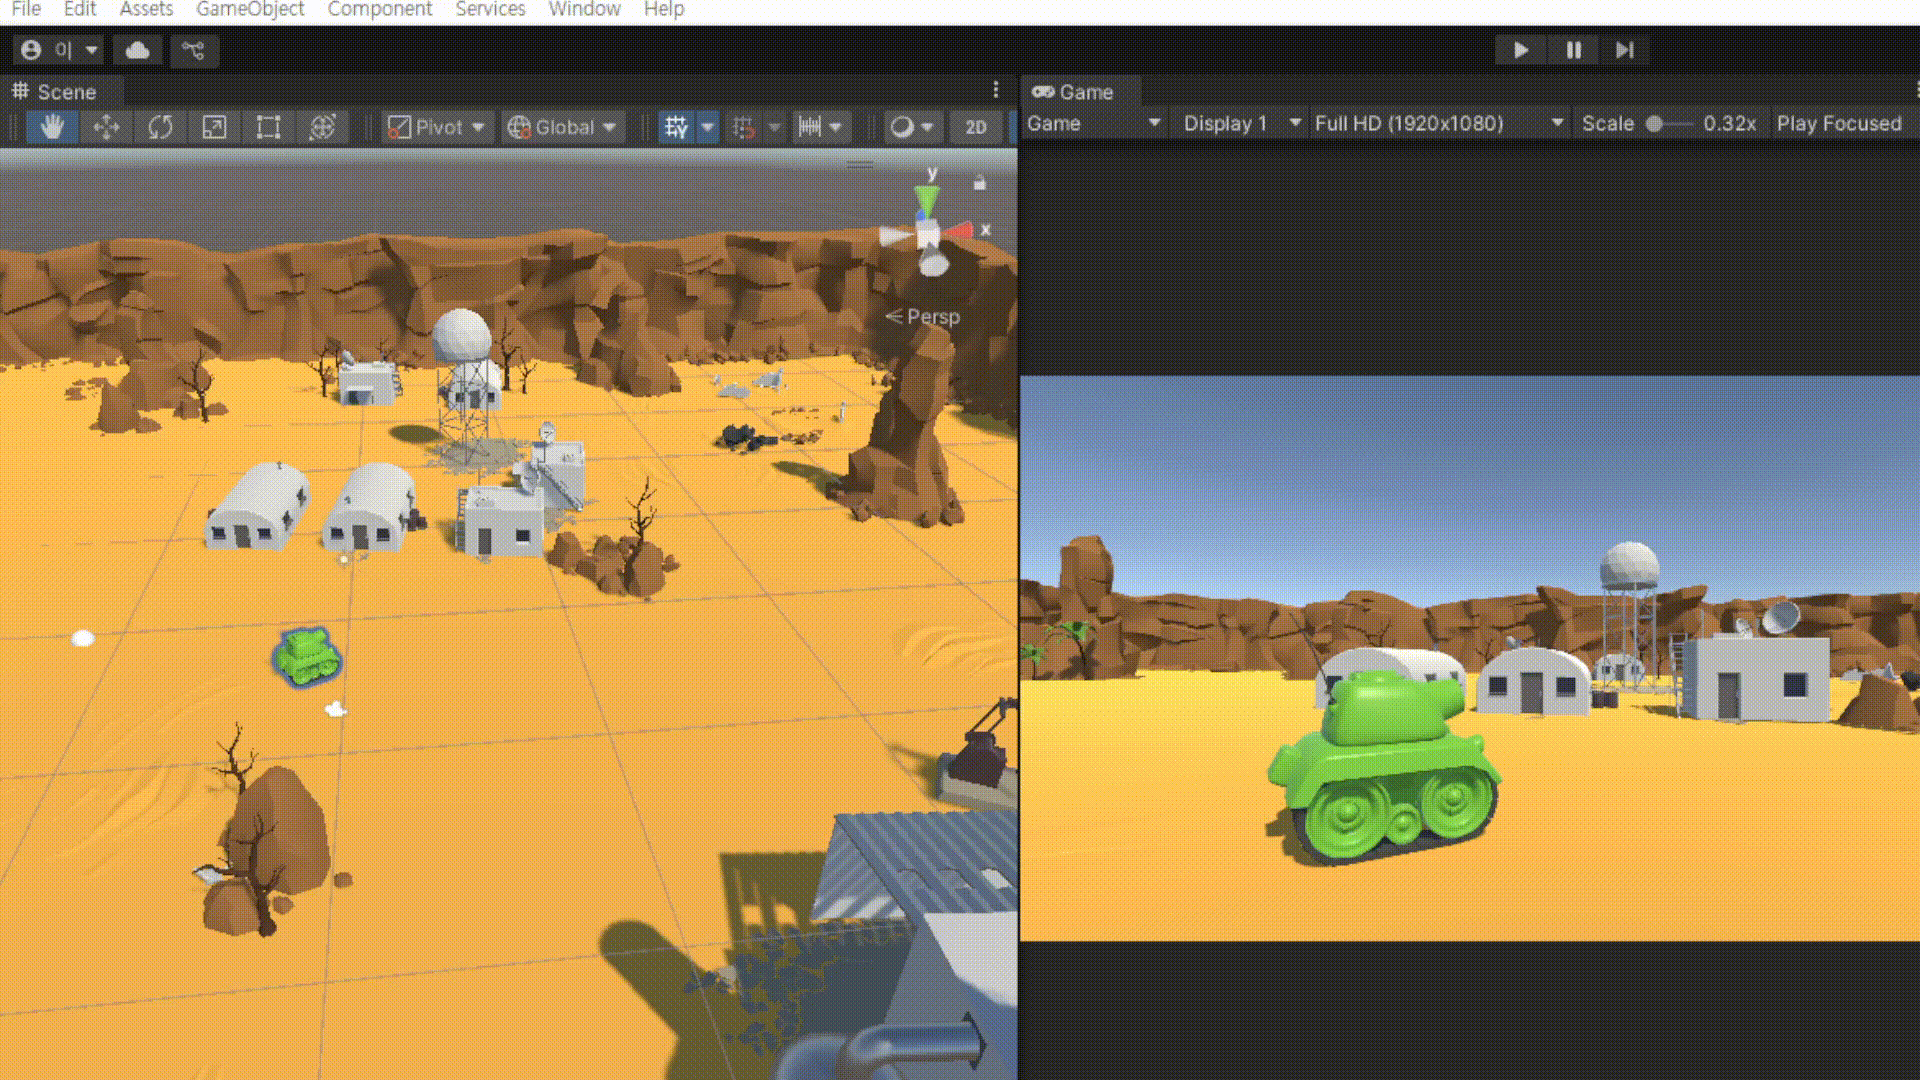Open the version control icon
Image resolution: width=1920 pixels, height=1080 pixels.
coord(194,50)
